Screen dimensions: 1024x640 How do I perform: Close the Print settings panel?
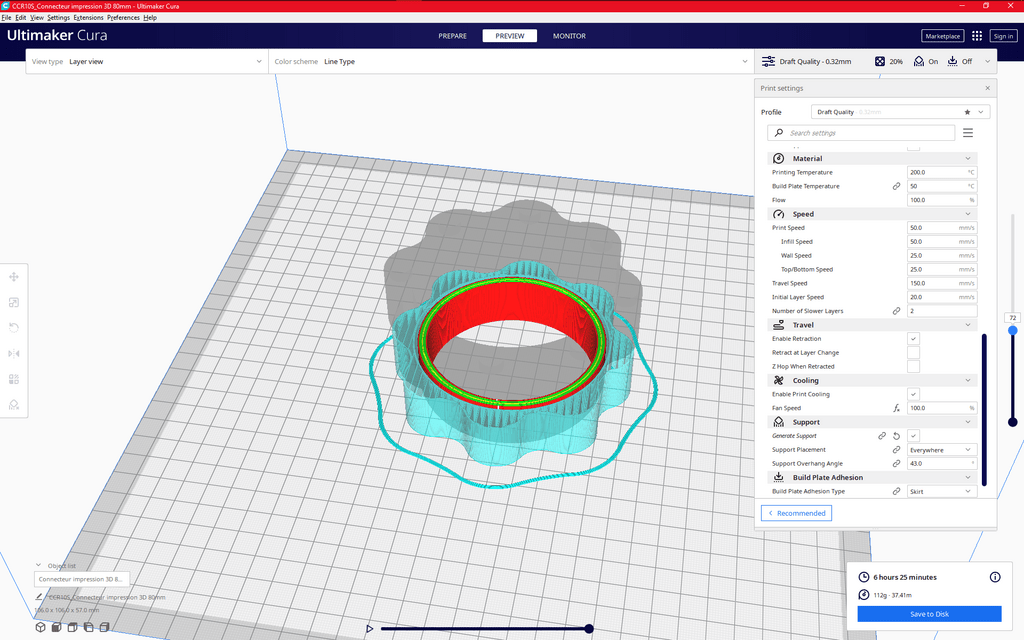click(987, 88)
